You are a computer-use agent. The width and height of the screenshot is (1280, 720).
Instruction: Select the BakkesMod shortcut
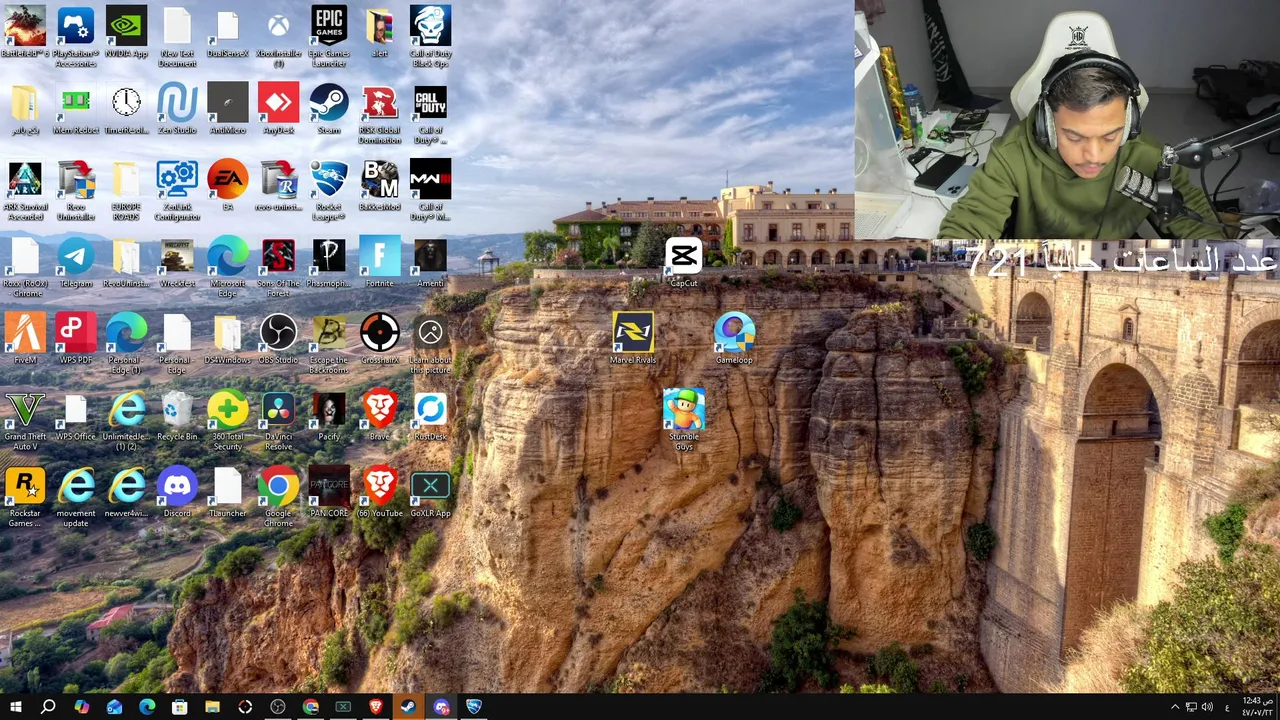pos(380,186)
